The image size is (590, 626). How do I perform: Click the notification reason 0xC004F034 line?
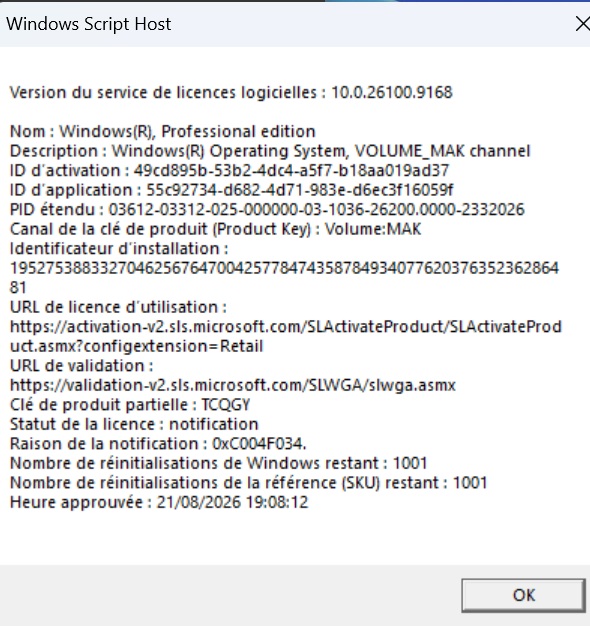point(158,444)
